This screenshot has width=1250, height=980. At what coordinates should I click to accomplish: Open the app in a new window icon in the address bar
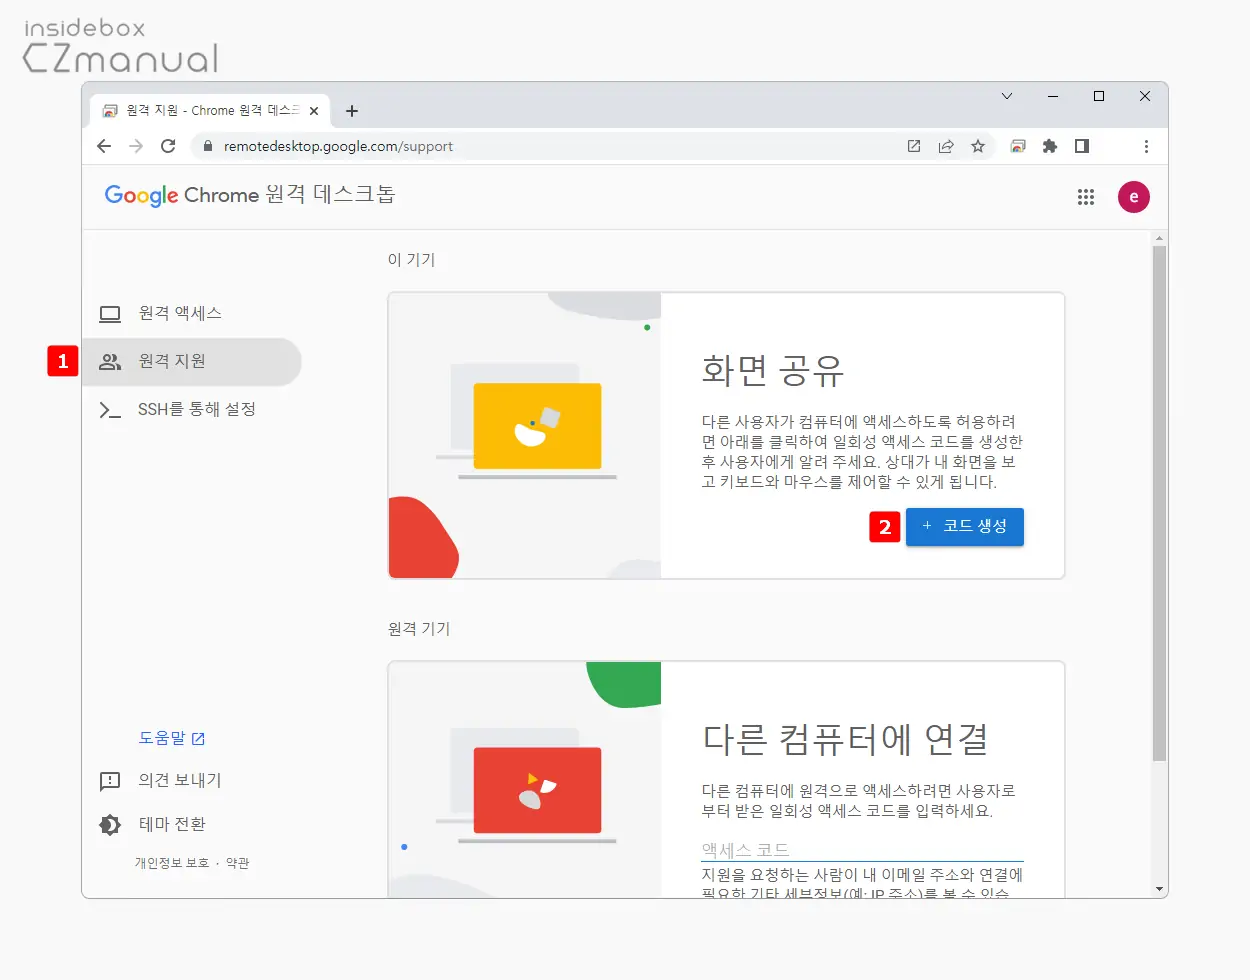914,146
